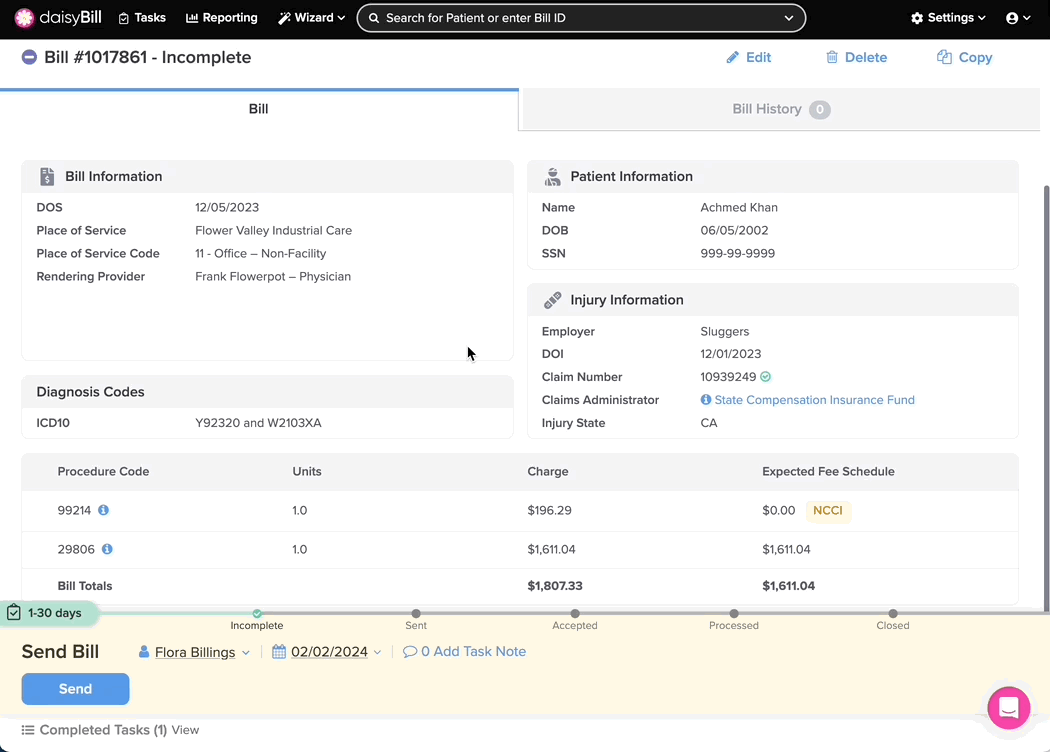
Task: Click the pencil Edit icon
Action: coord(733,58)
